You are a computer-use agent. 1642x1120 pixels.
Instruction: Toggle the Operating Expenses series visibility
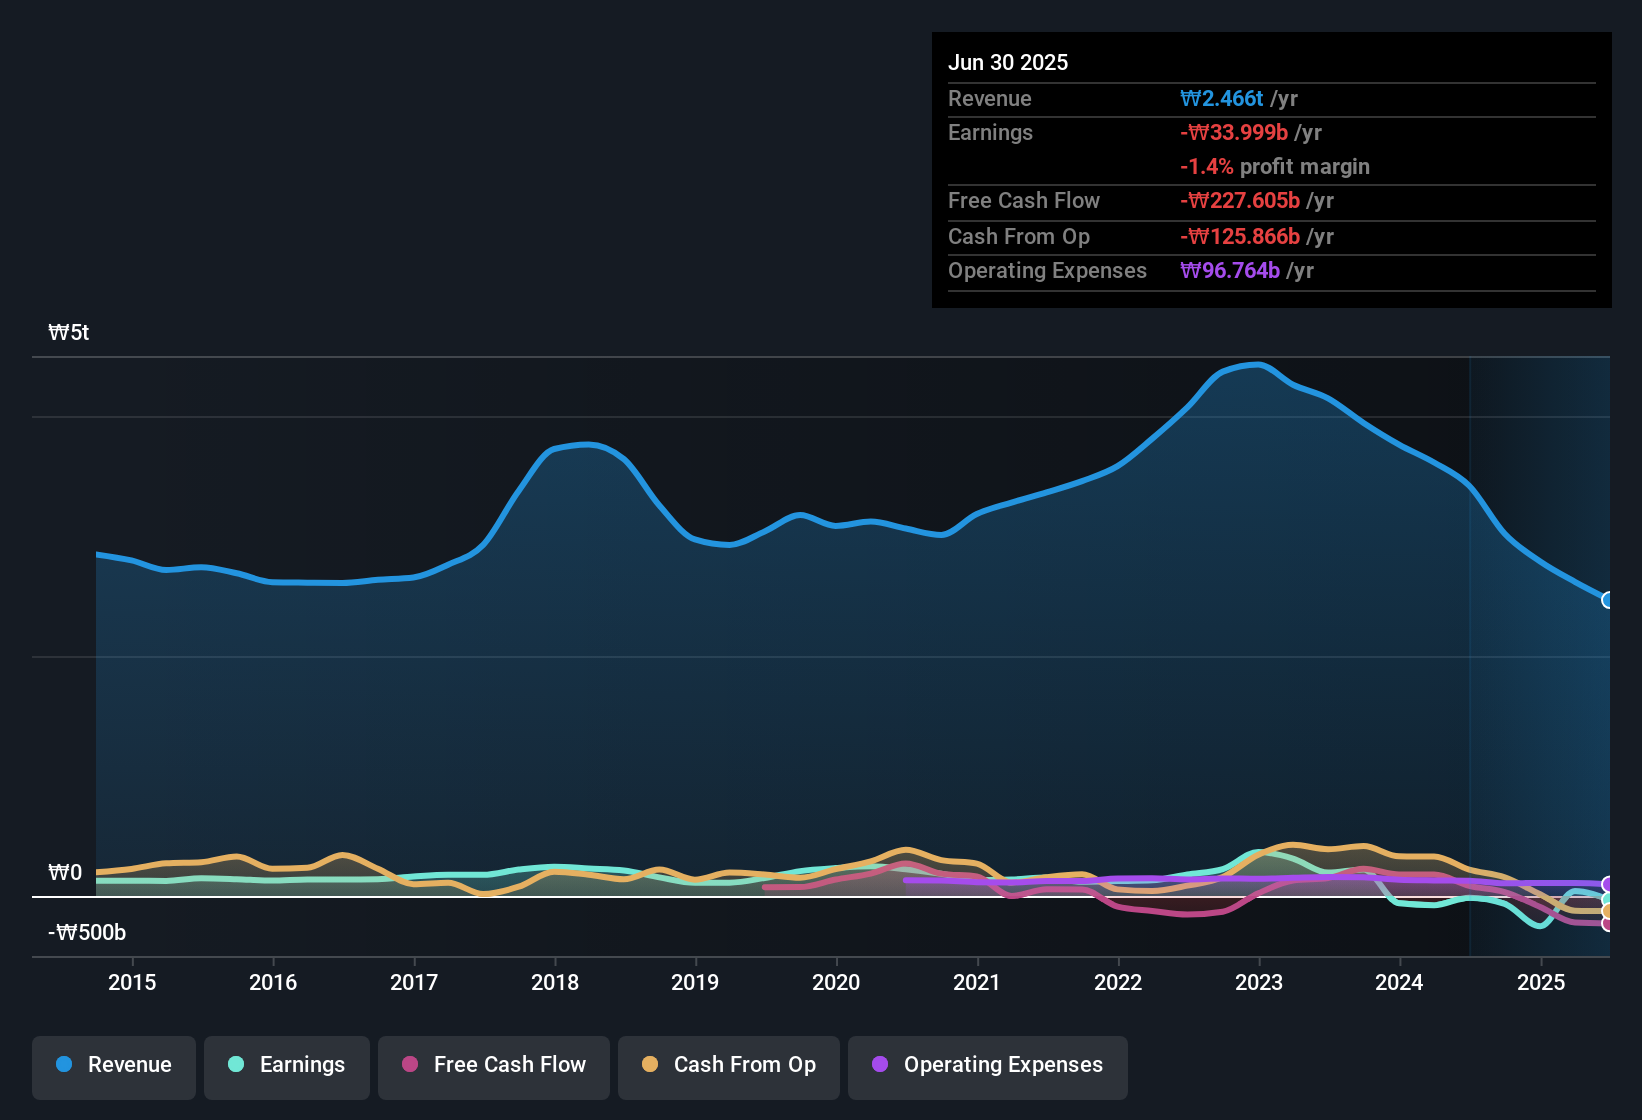[x=987, y=1065]
